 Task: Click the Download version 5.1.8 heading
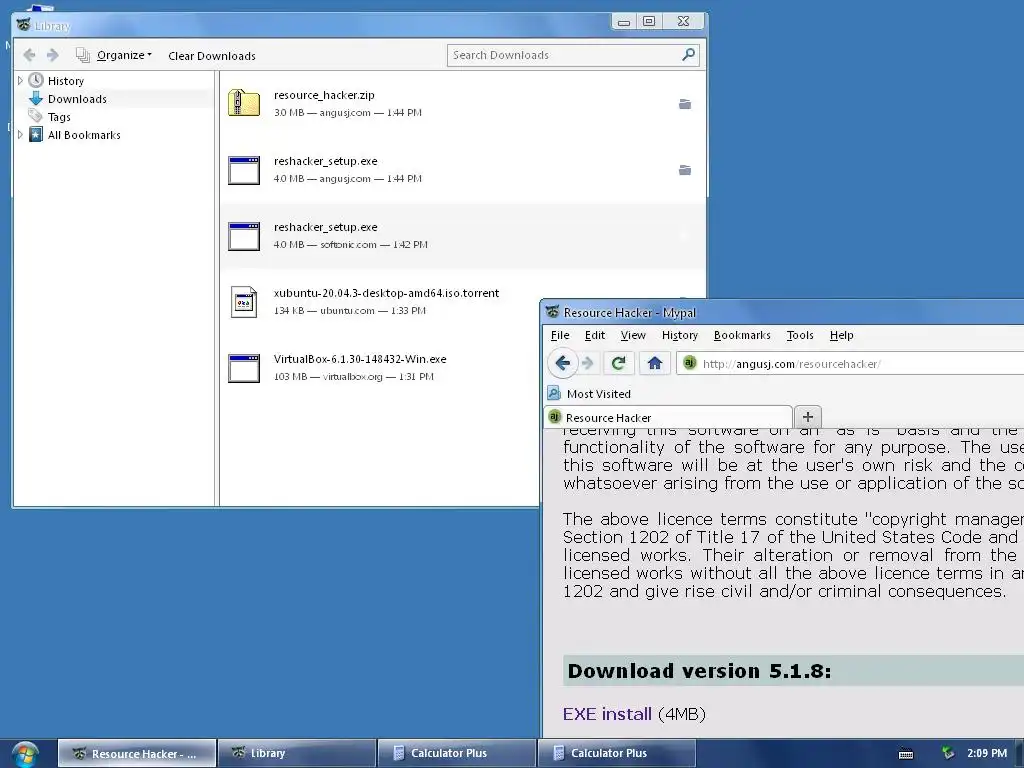pos(699,671)
